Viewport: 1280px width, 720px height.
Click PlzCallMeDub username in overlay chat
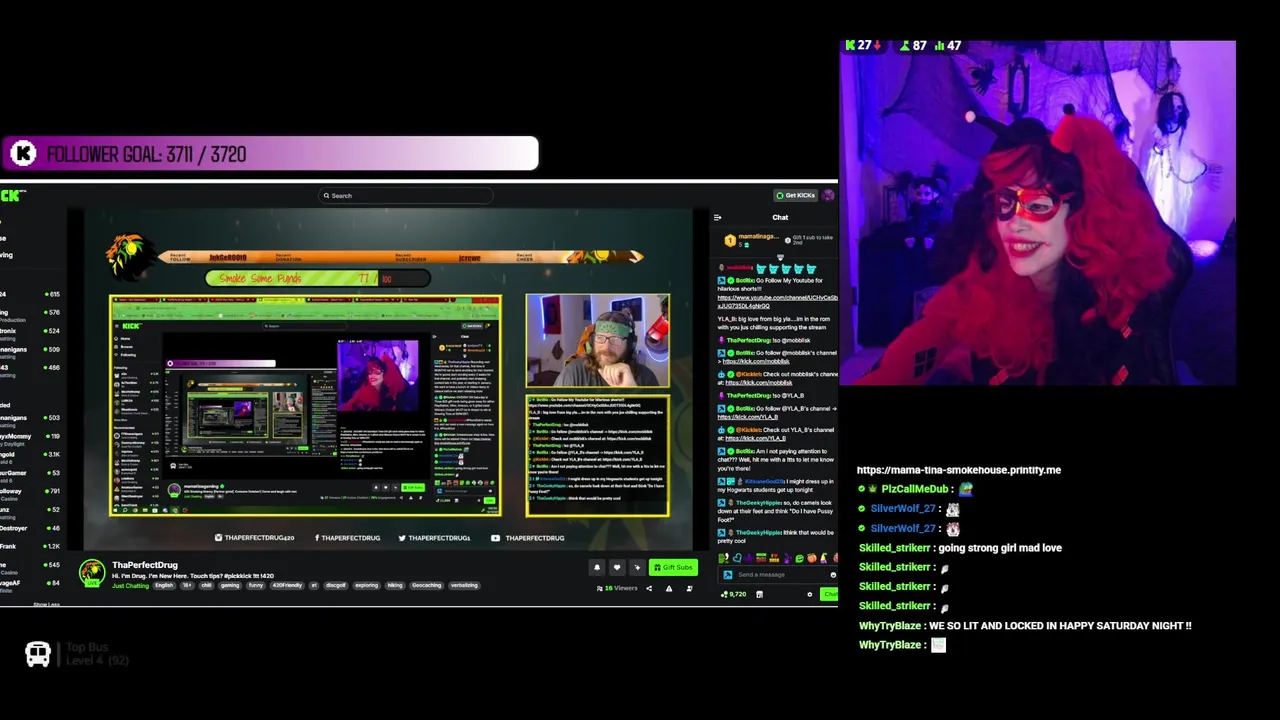click(x=914, y=489)
